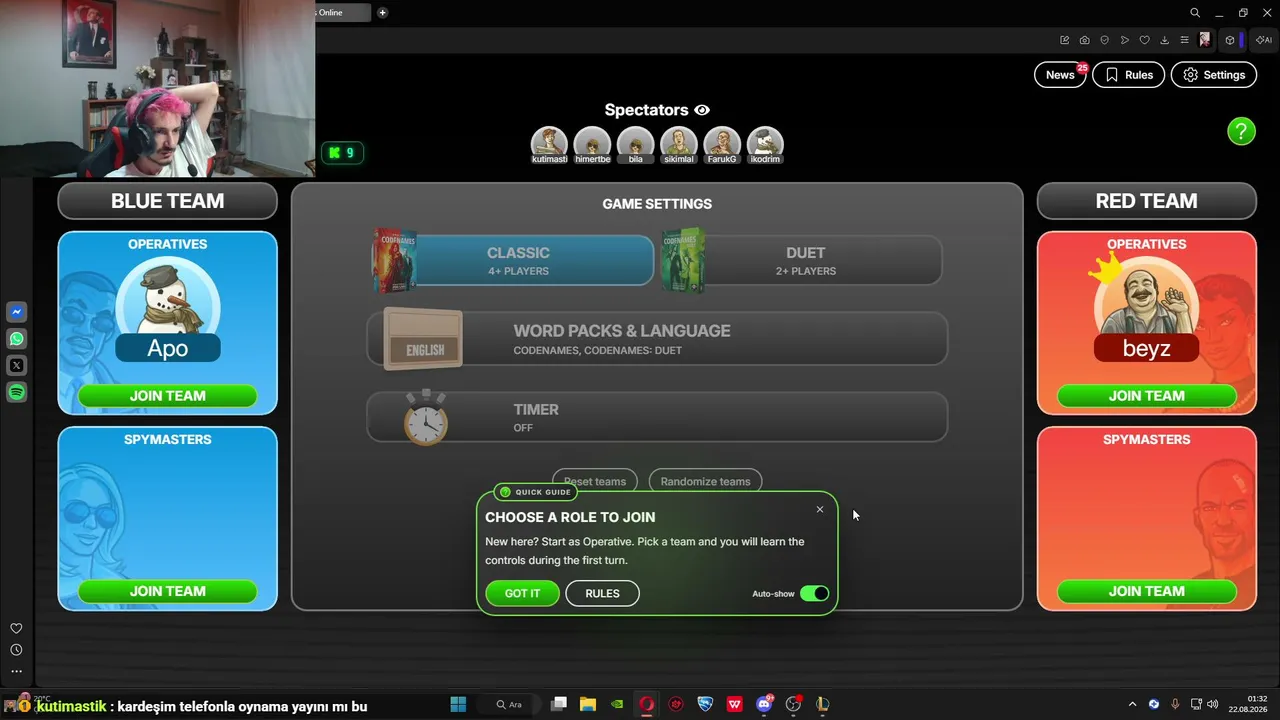The image size is (1280, 720).
Task: Open a new browser tab with plus
Action: (x=382, y=13)
